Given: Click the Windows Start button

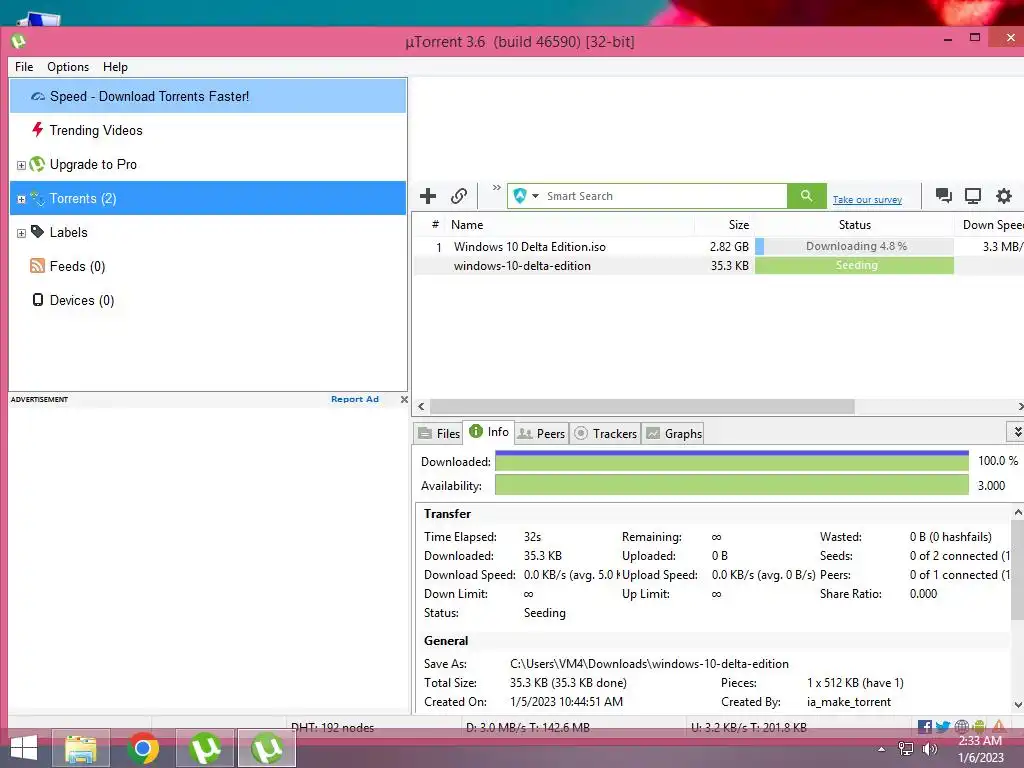Looking at the screenshot, I should click(24, 748).
